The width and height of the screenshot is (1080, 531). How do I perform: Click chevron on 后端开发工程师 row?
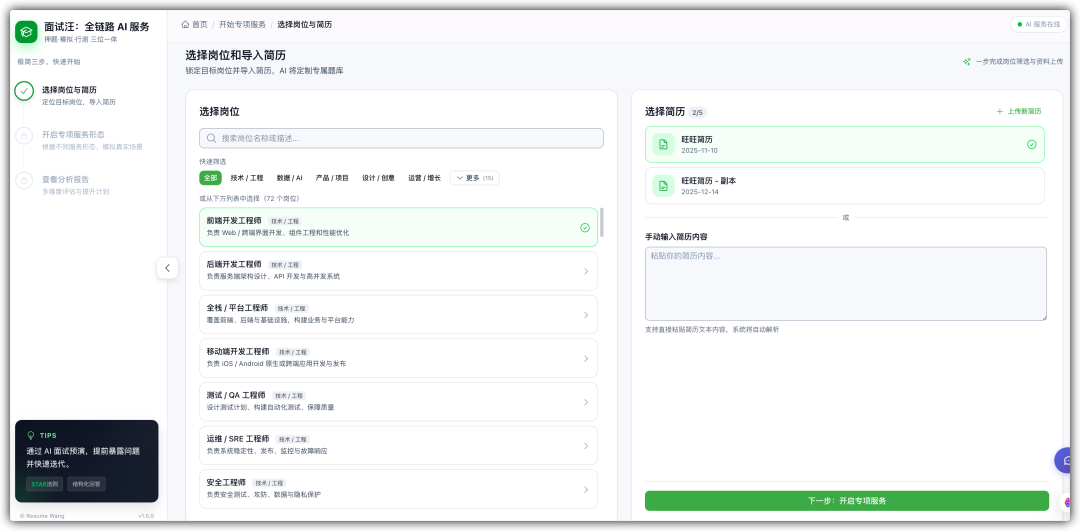(586, 271)
